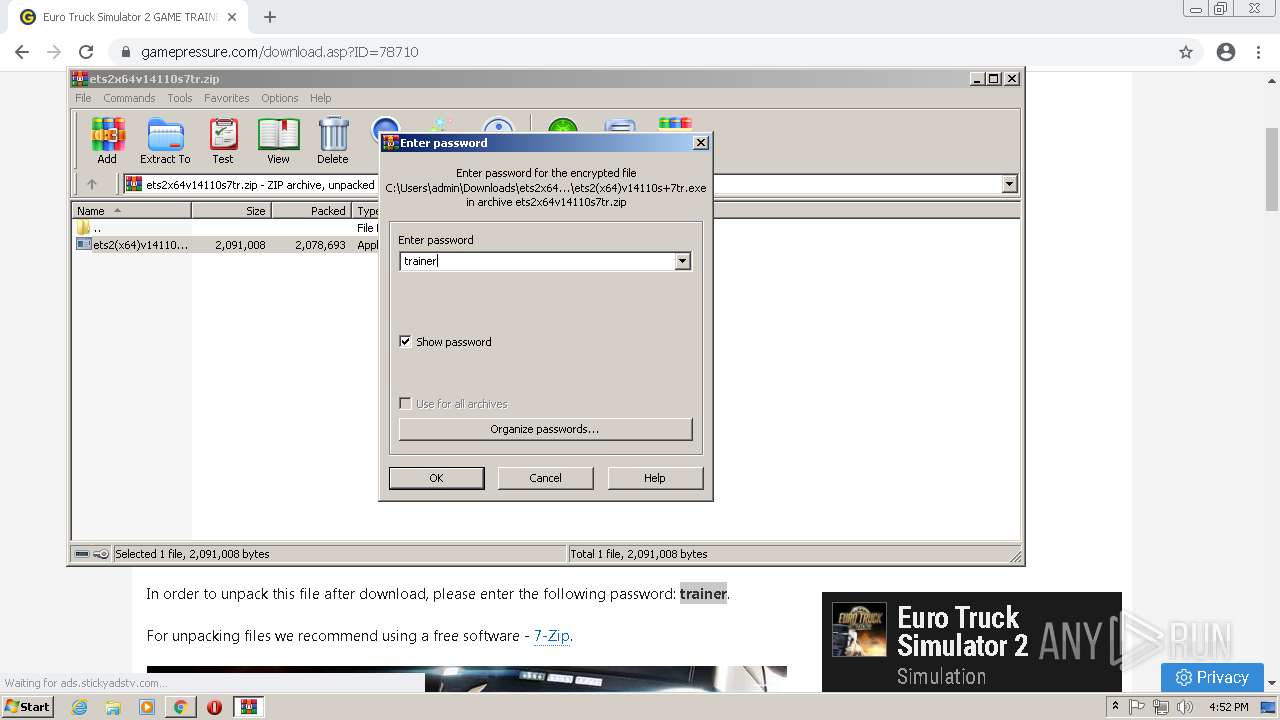
Task: Click the View file icon
Action: [x=278, y=140]
